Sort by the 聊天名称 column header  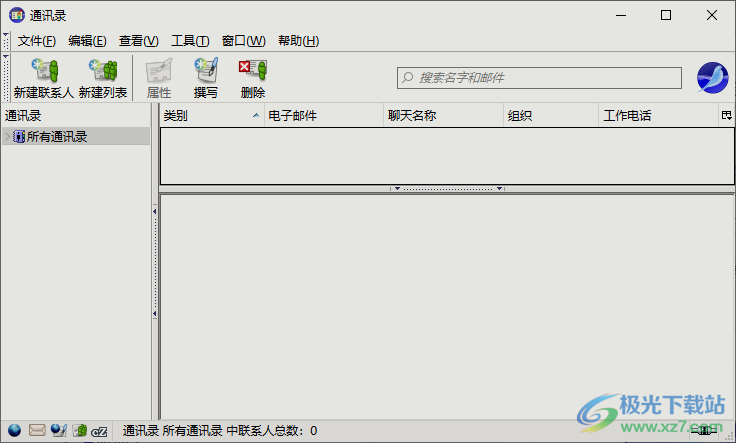click(x=443, y=115)
